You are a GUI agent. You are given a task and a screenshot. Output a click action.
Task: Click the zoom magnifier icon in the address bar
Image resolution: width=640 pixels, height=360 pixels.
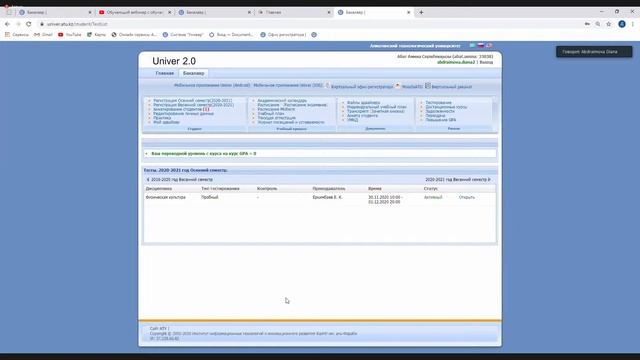(598, 24)
